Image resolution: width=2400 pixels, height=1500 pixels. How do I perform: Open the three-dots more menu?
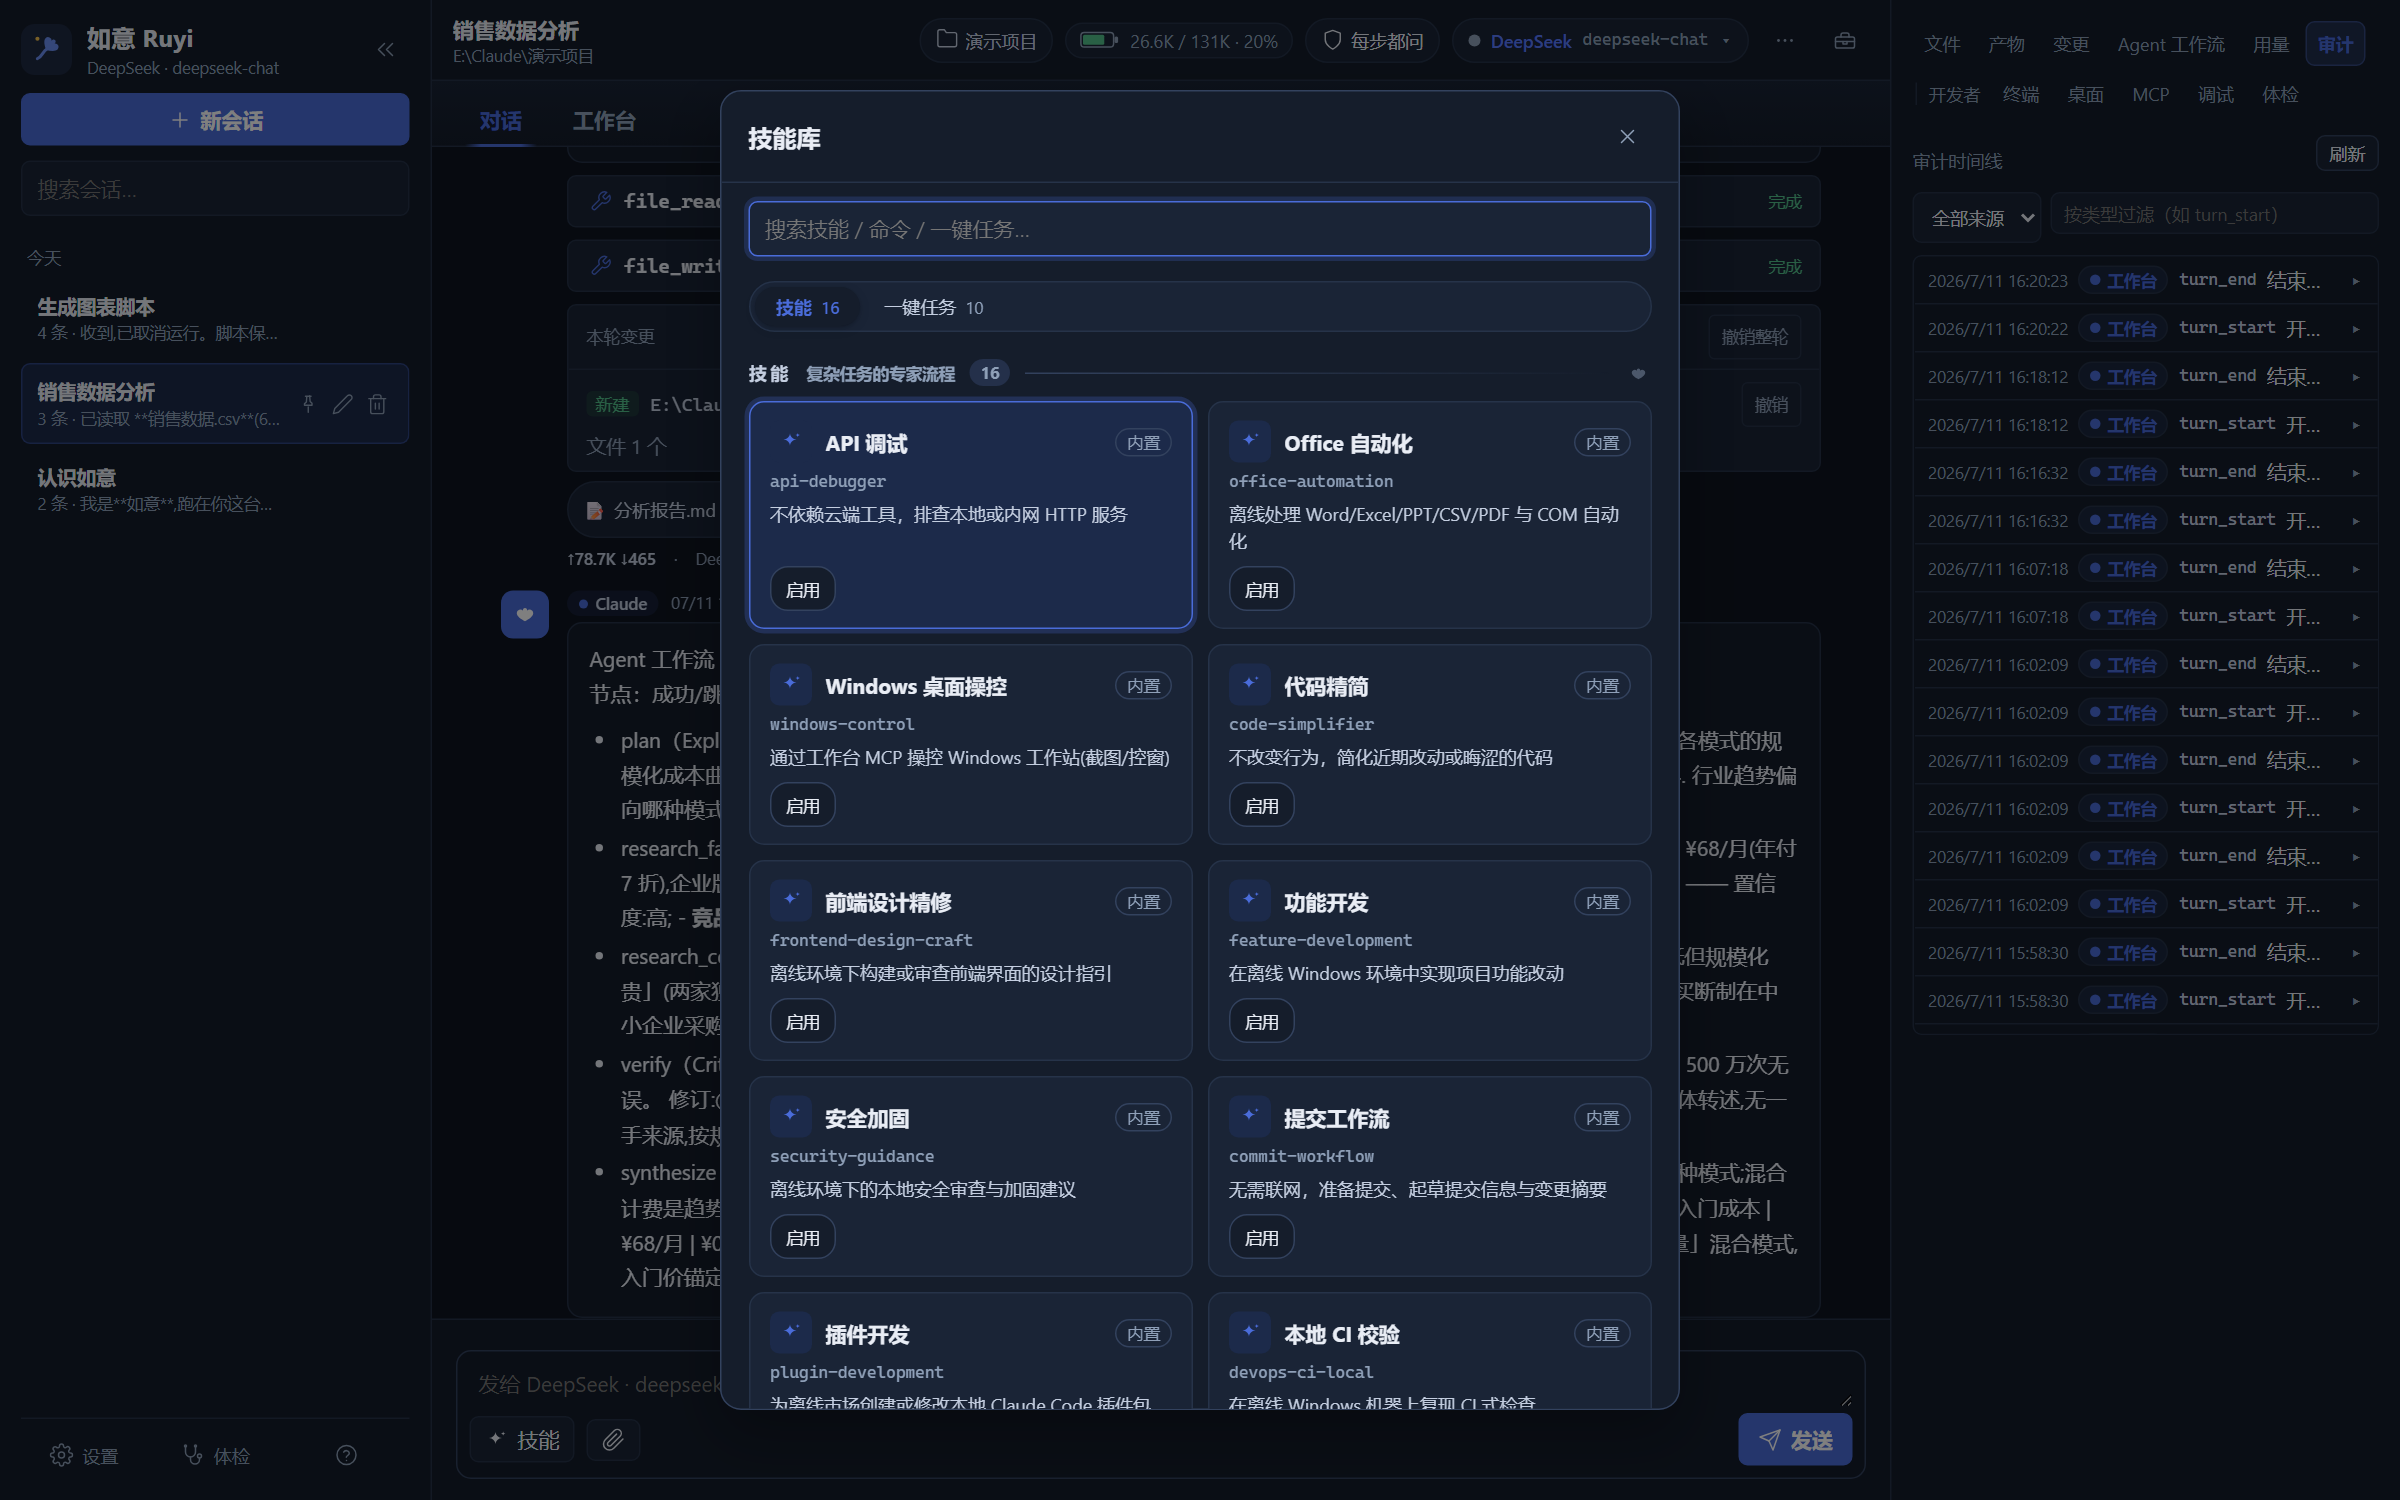(x=1785, y=41)
